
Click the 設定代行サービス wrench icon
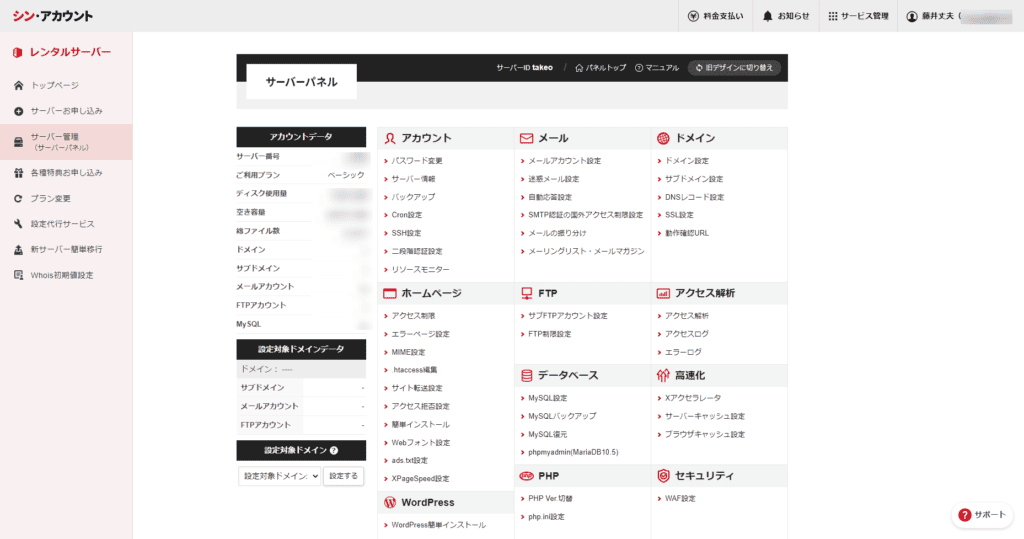[18, 223]
